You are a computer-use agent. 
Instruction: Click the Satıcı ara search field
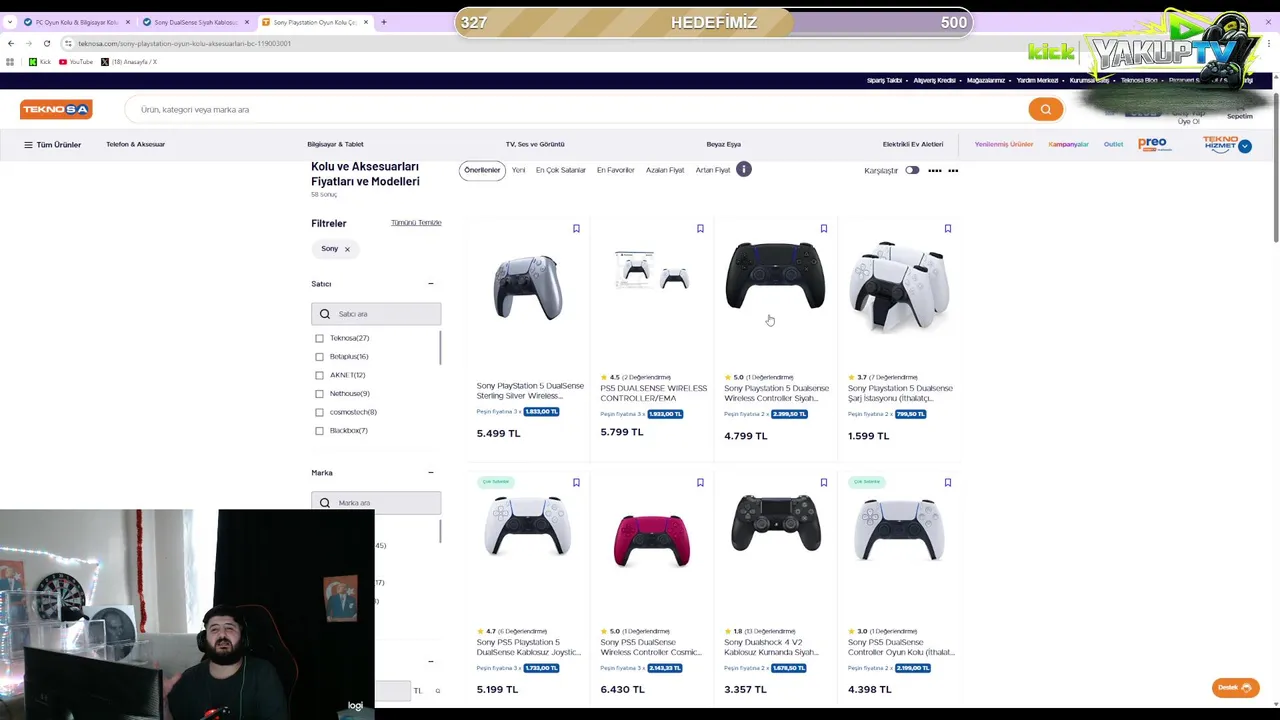point(376,314)
